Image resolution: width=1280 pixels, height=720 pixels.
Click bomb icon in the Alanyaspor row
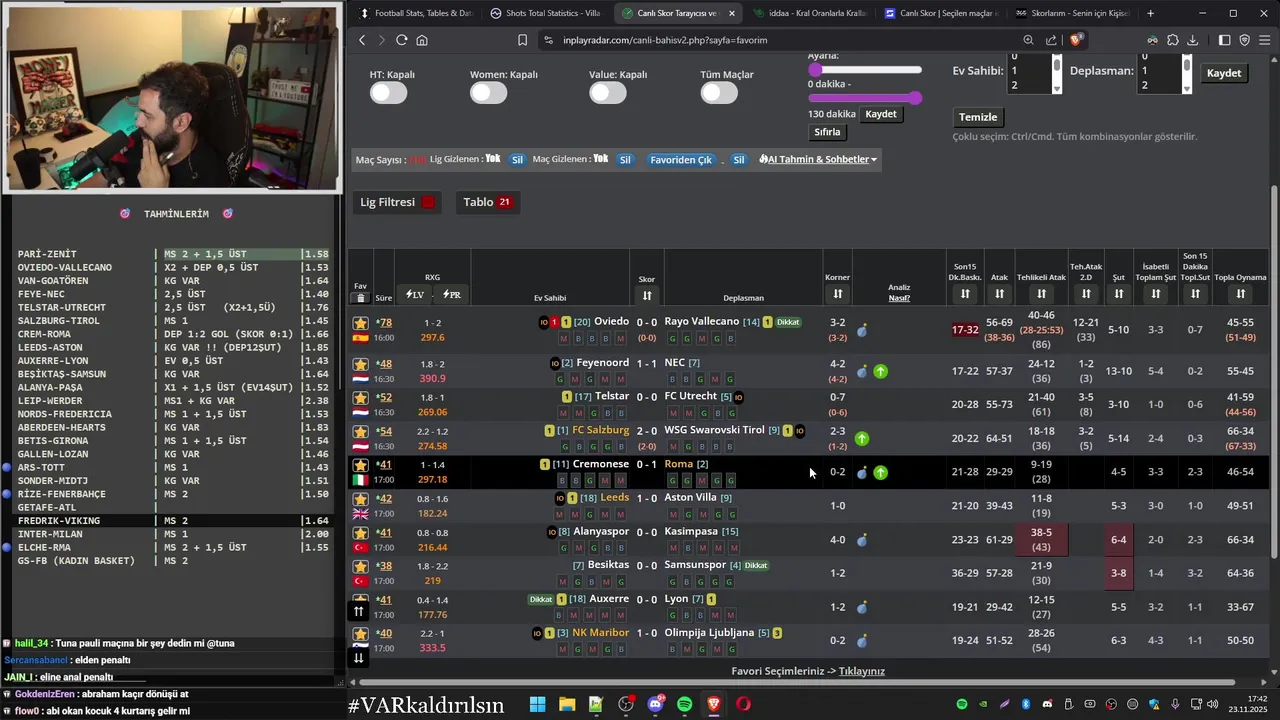pos(862,540)
